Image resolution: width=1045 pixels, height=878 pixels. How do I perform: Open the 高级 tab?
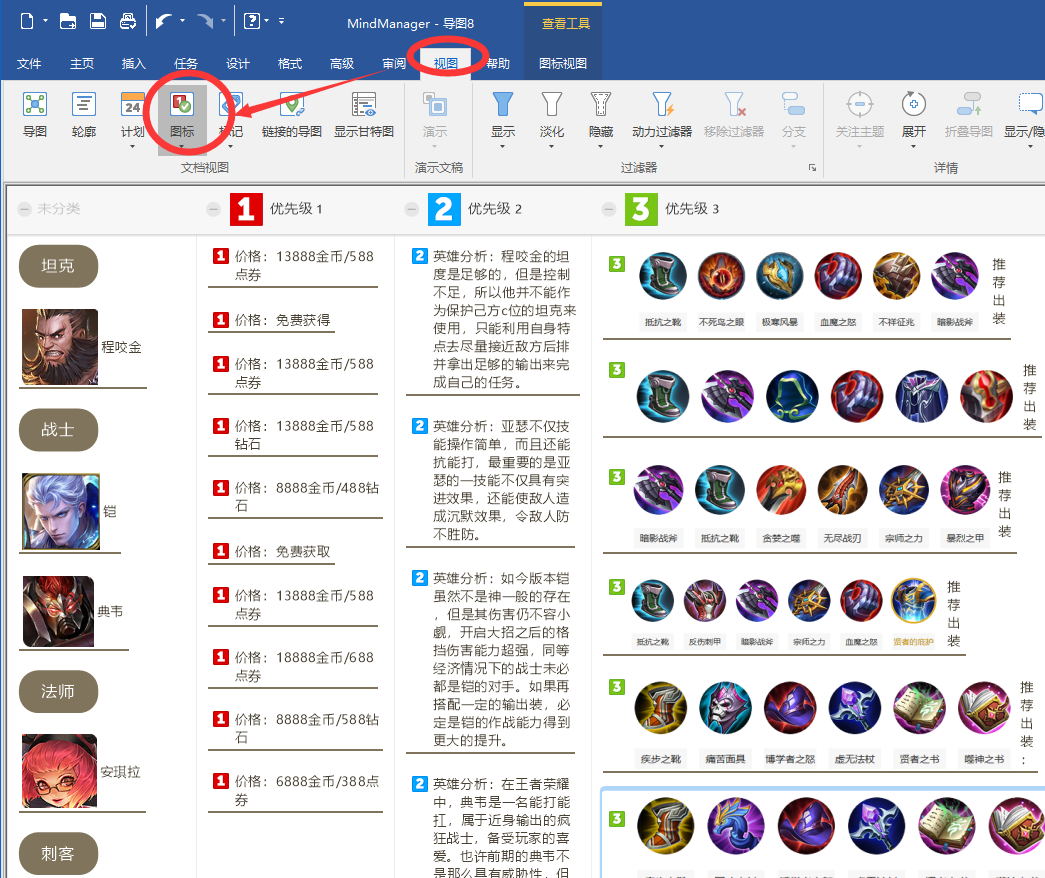[x=342, y=63]
